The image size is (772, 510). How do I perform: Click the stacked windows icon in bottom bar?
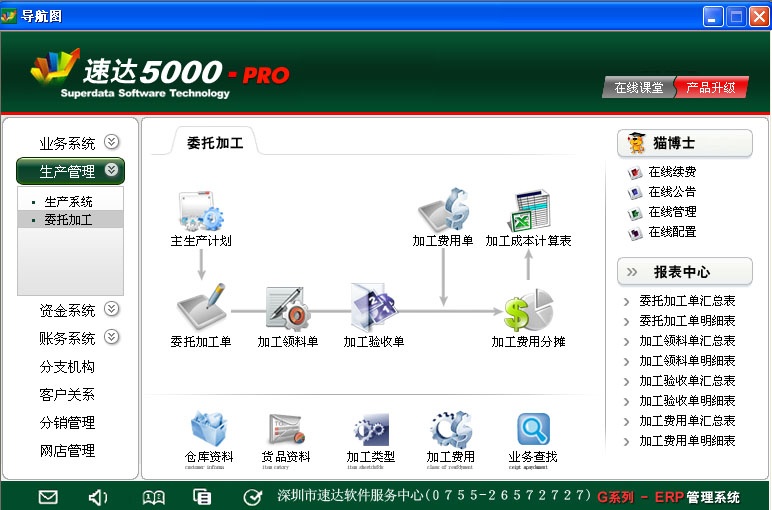pyautogui.click(x=202, y=497)
